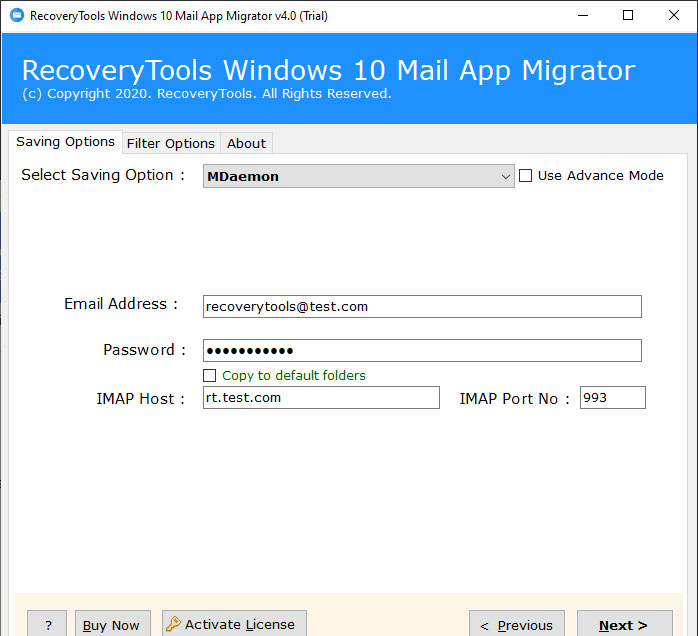
Task: Click the IMAP Port No field
Action: (x=613, y=397)
